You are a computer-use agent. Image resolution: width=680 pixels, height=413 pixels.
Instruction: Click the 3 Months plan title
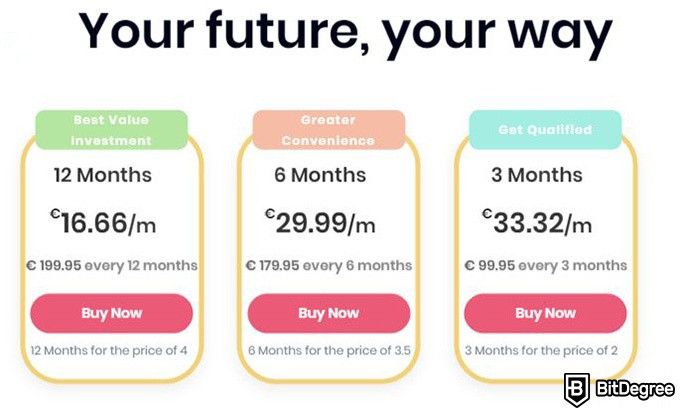537,175
